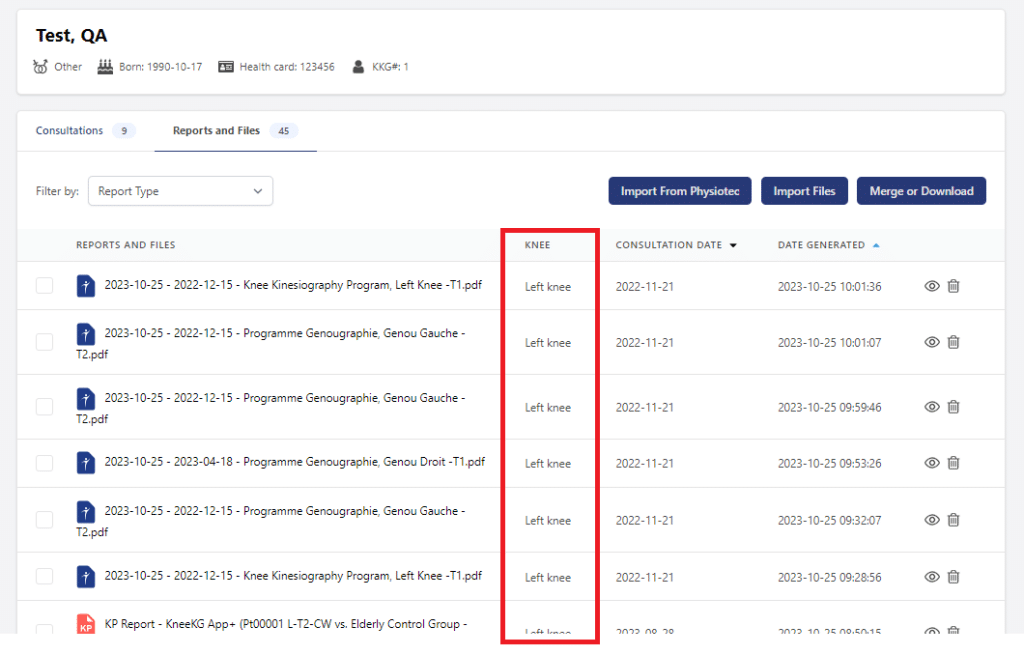Open the KP Report - KneeKG App+ file name
This screenshot has height=655, width=1024.
pyautogui.click(x=285, y=624)
